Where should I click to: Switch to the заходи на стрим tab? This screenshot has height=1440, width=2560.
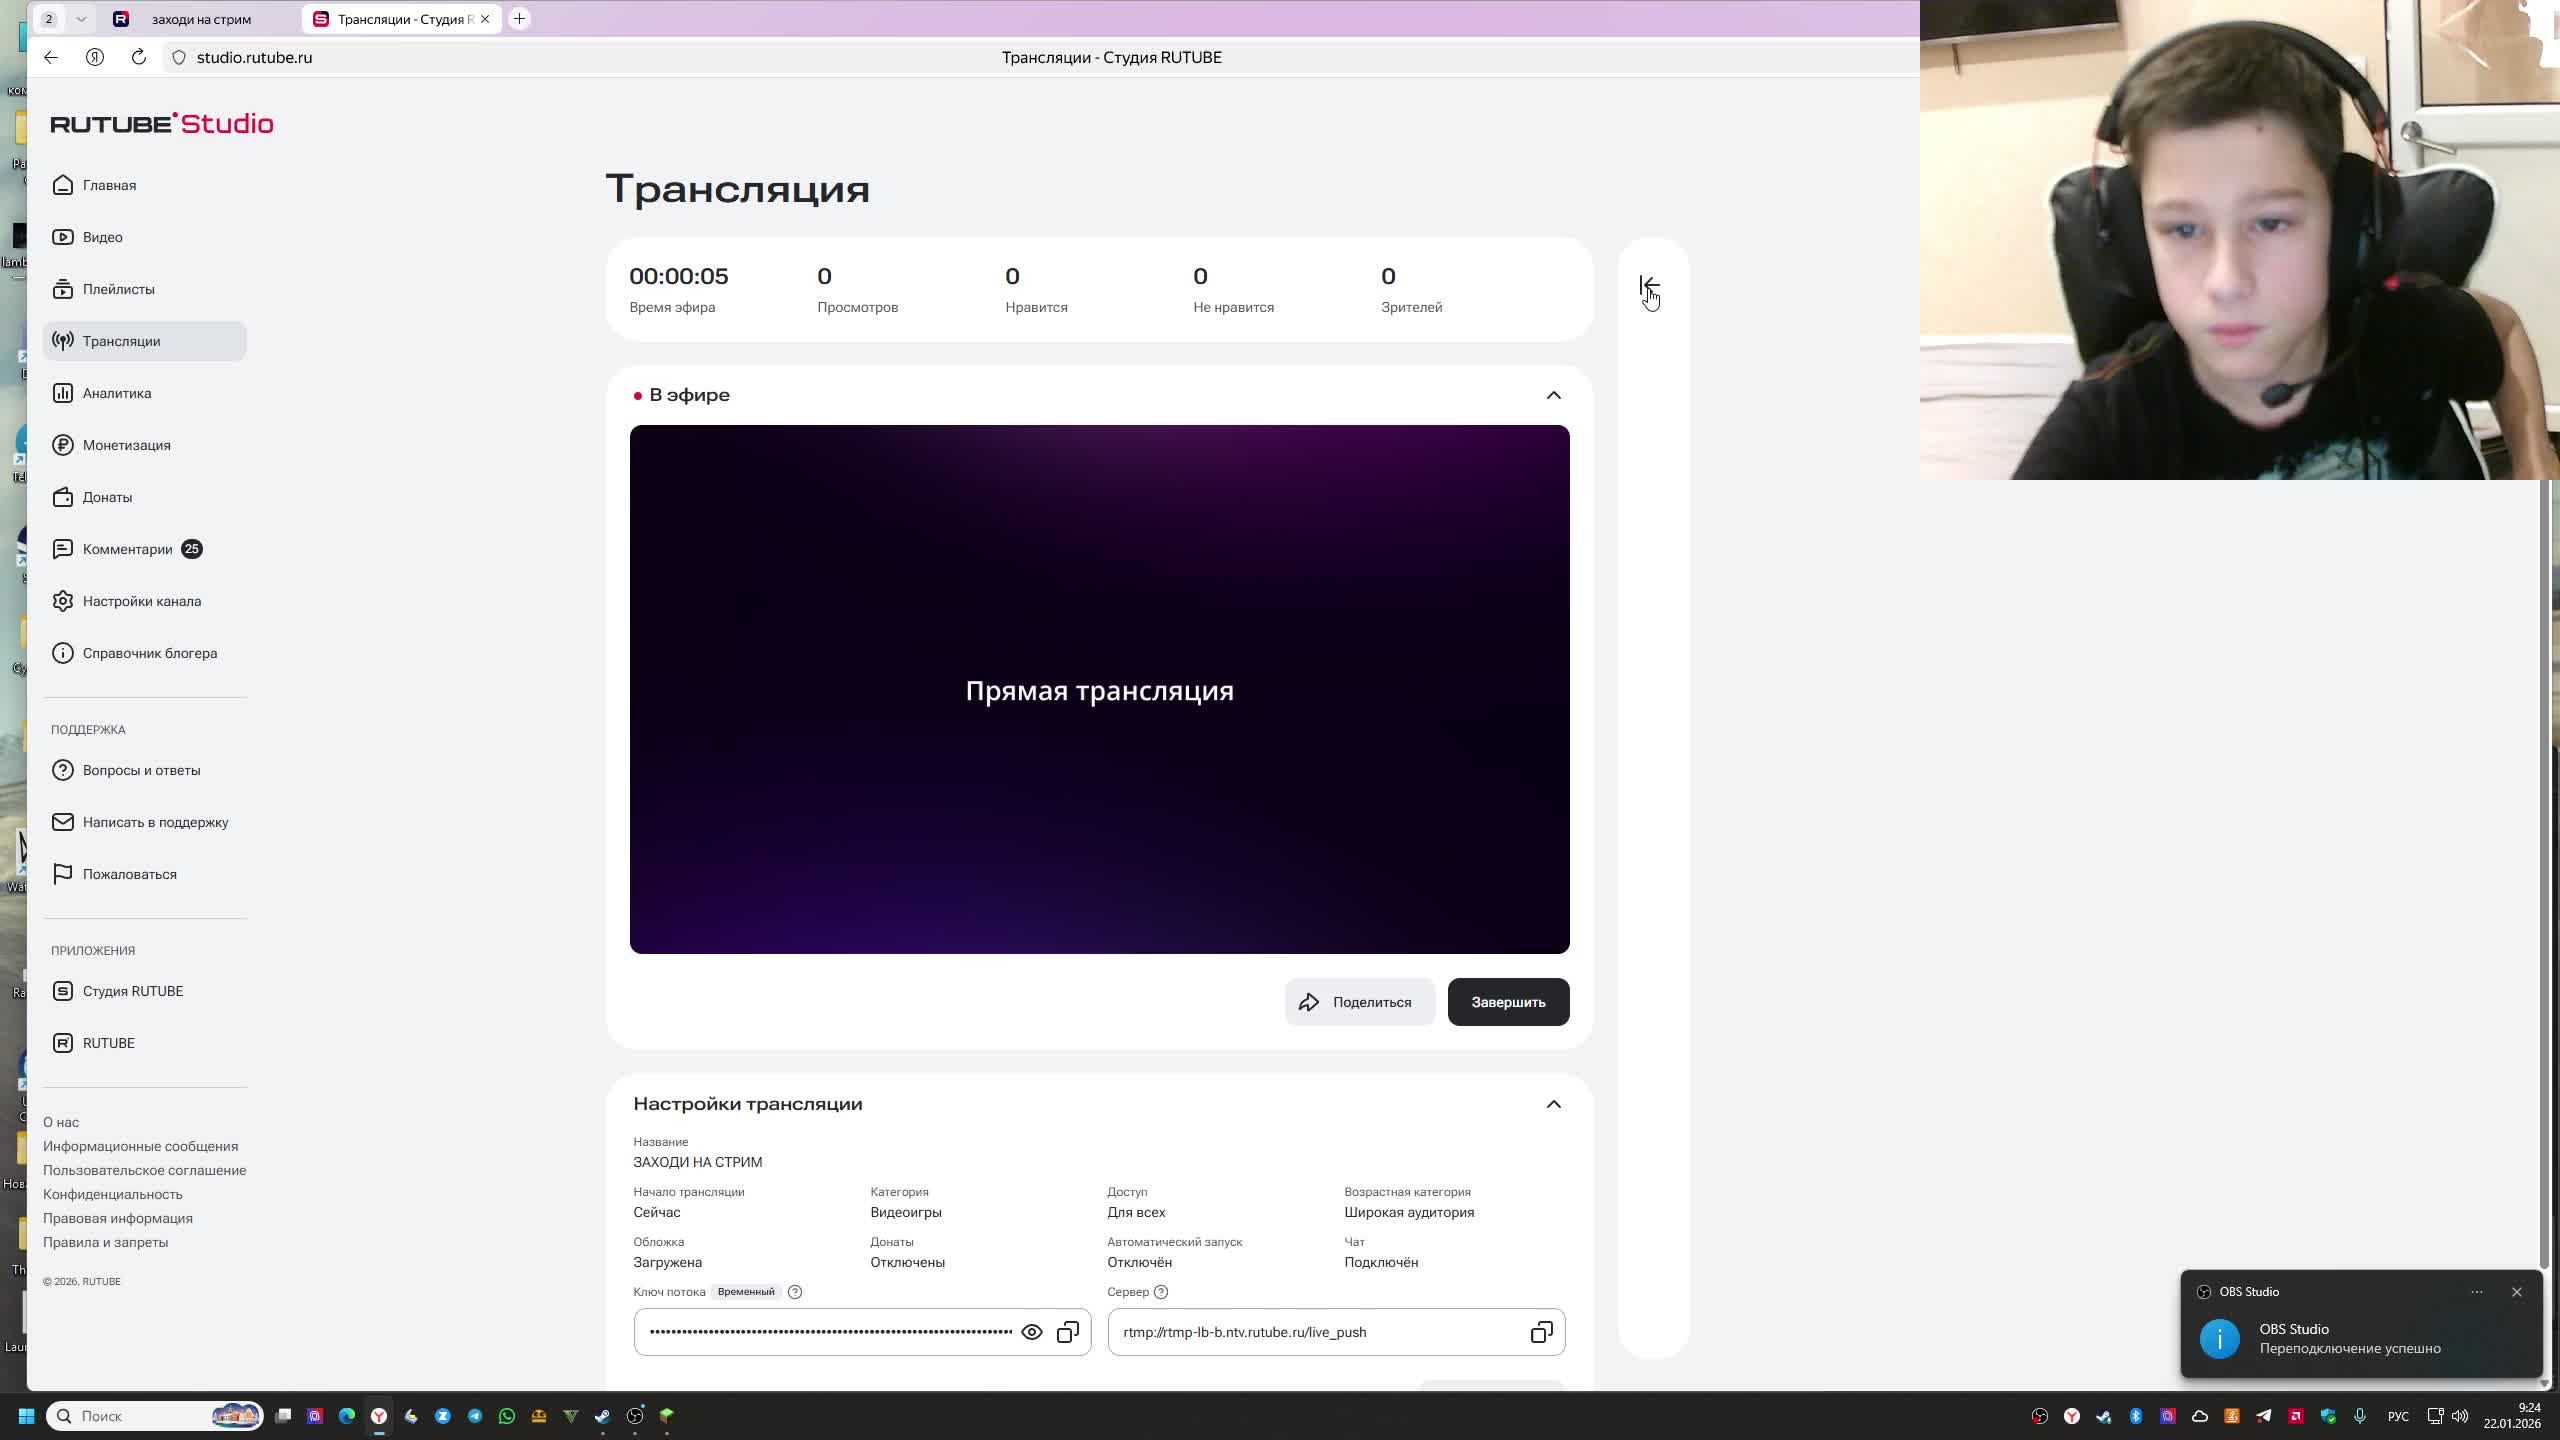[200, 18]
